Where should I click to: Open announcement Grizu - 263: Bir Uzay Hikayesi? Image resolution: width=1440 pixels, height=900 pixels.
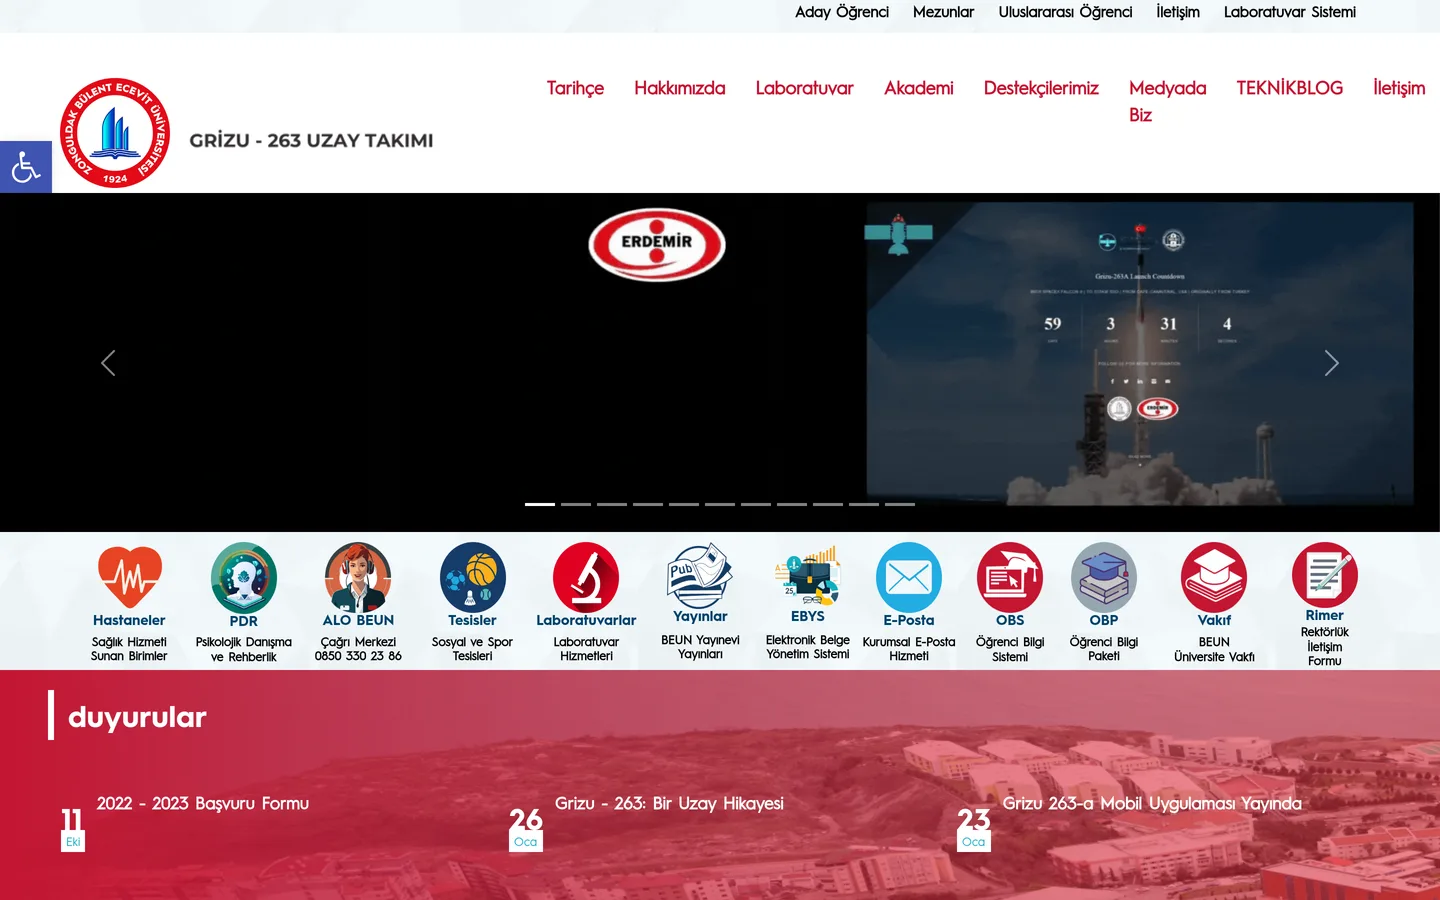tap(669, 804)
